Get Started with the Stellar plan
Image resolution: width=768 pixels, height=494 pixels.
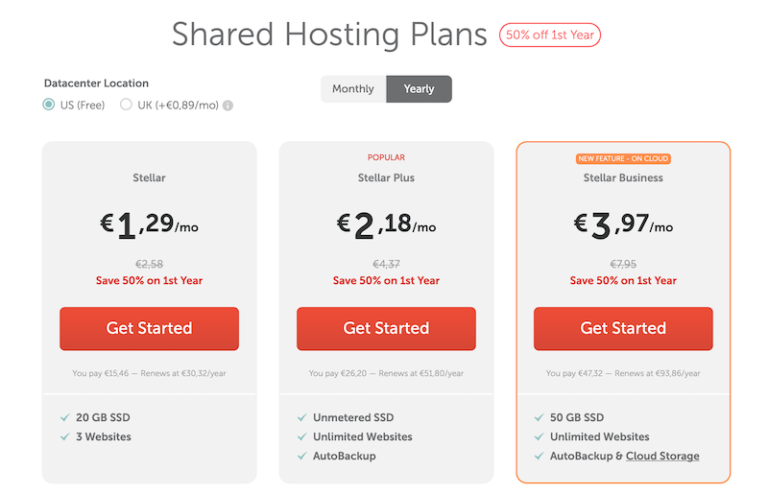click(x=149, y=328)
